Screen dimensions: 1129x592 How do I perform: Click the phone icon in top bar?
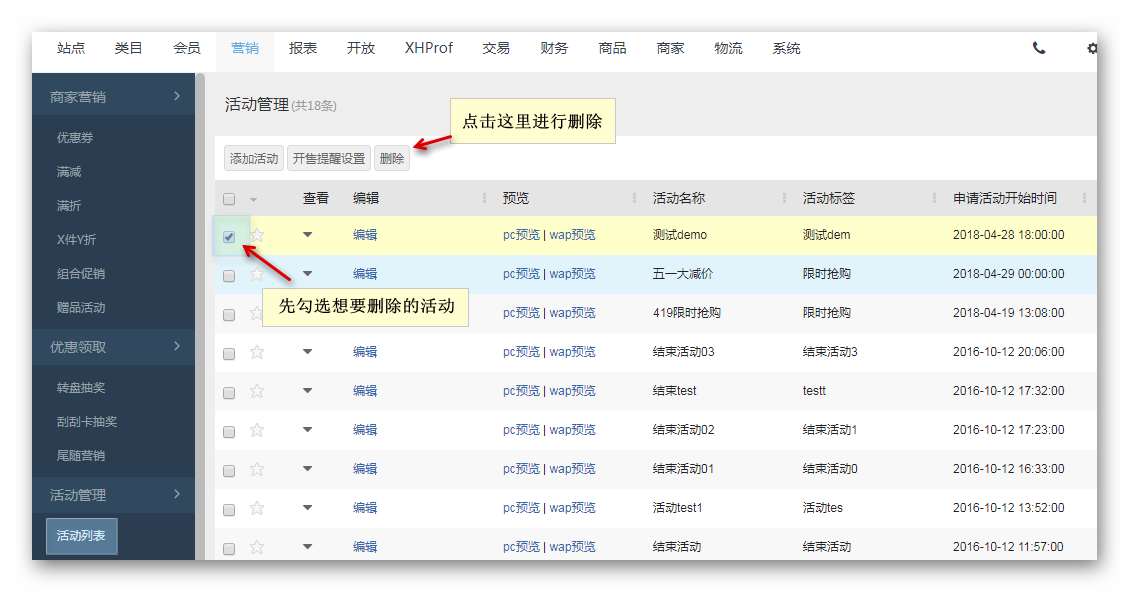click(1038, 48)
